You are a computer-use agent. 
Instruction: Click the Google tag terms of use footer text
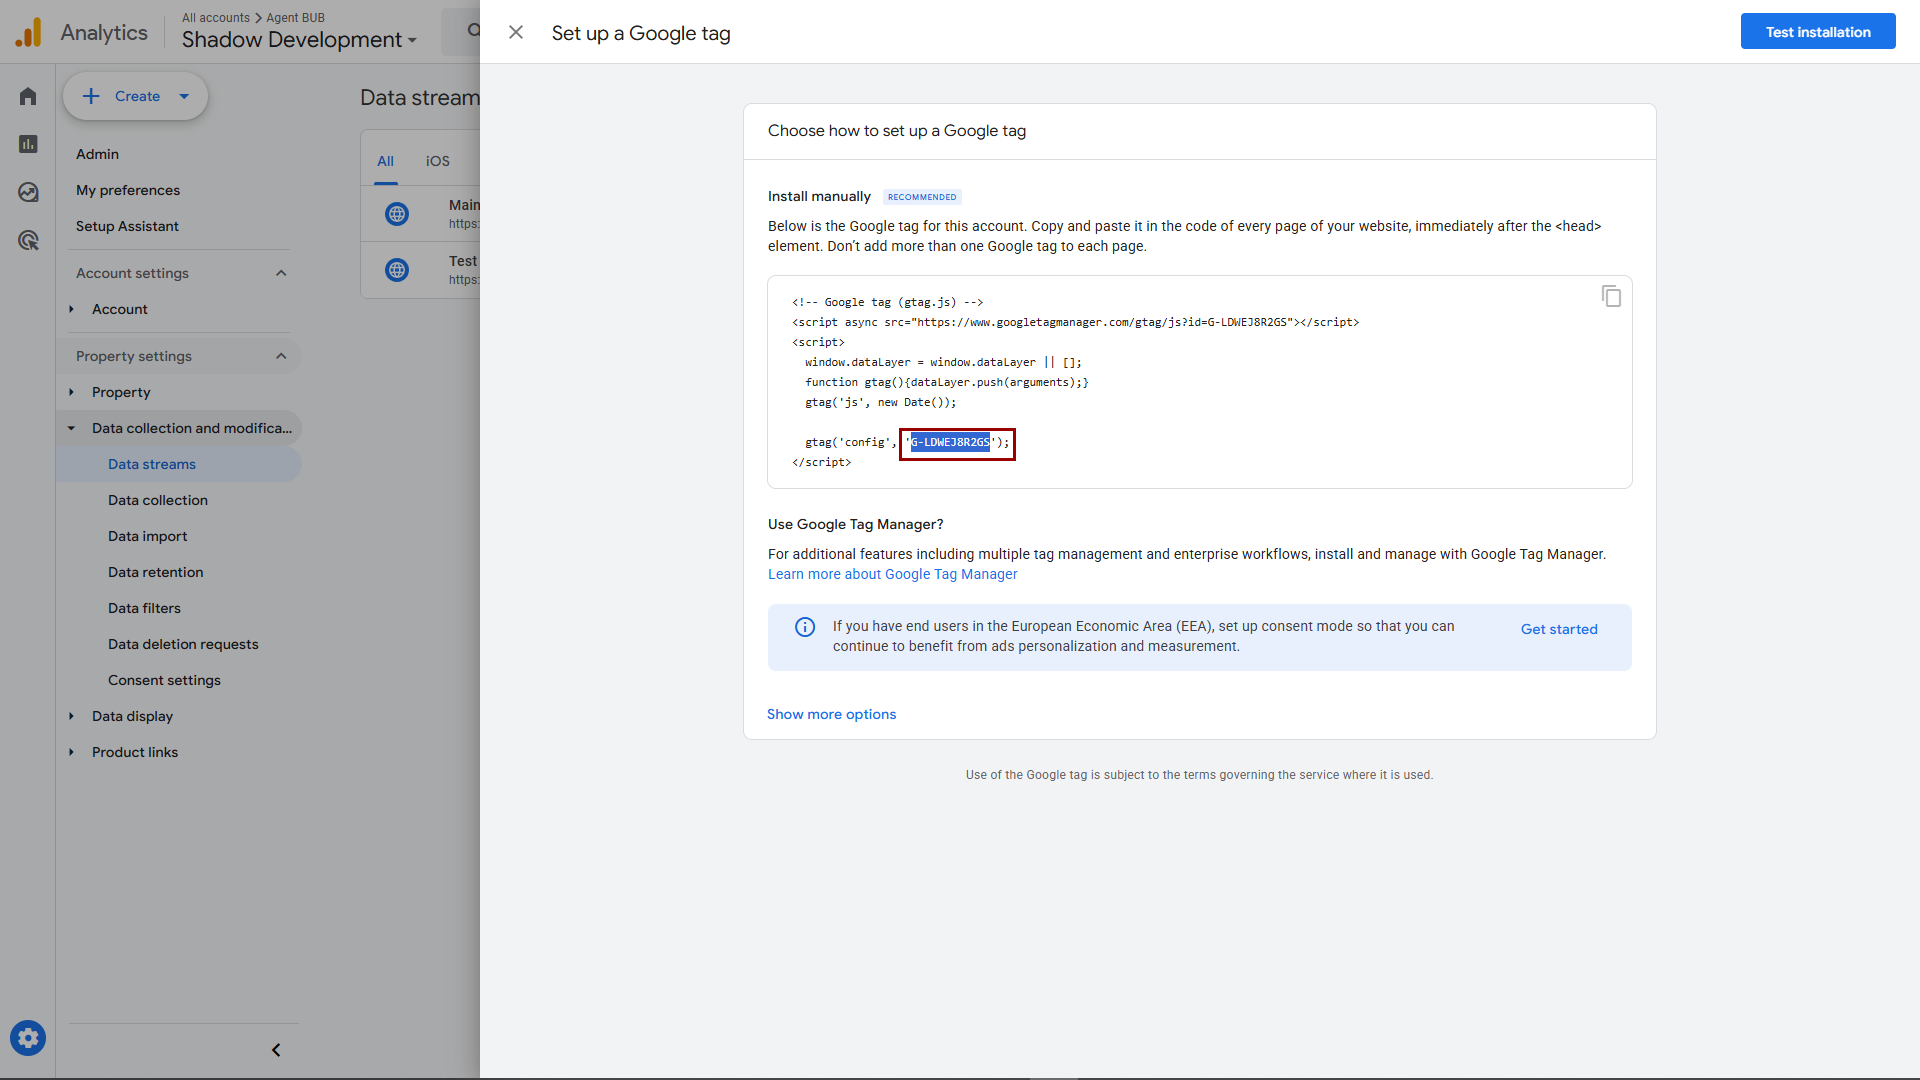pyautogui.click(x=1200, y=775)
